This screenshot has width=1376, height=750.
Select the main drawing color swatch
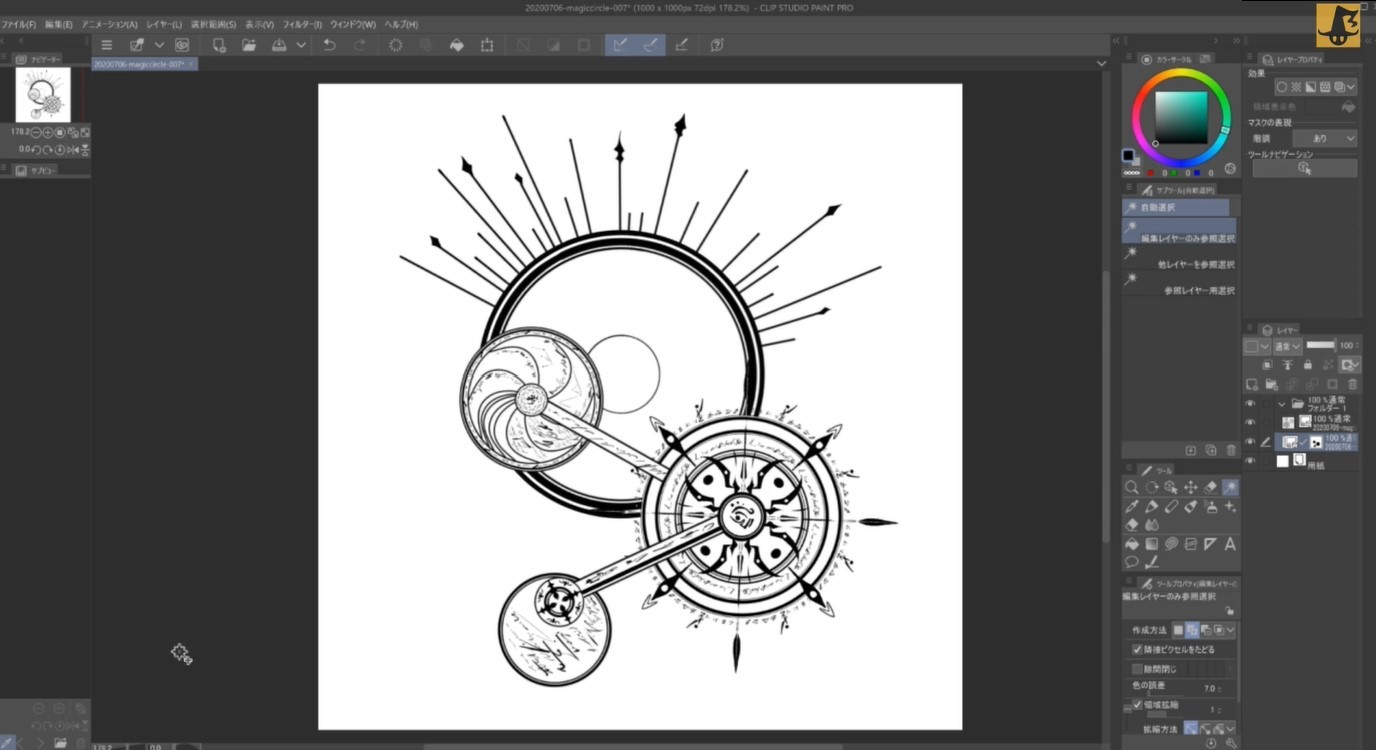[x=1128, y=156]
